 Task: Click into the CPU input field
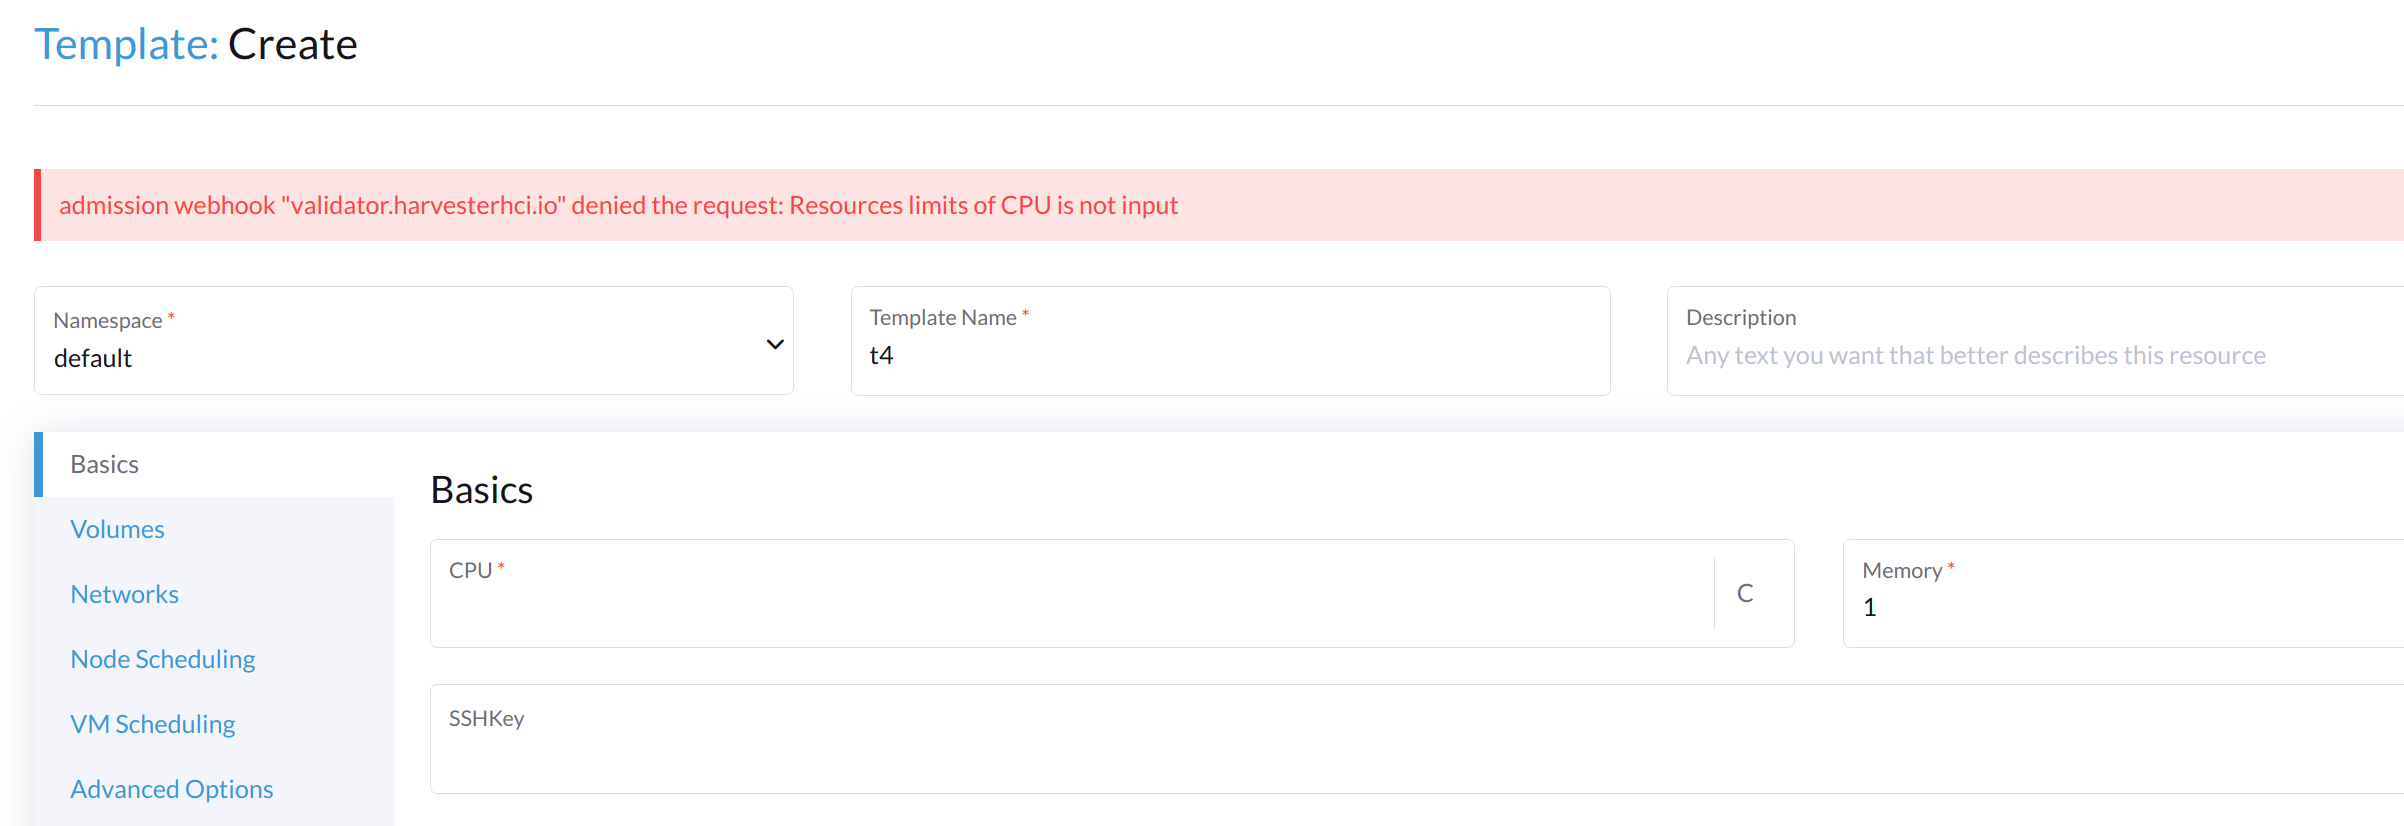pyautogui.click(x=1000, y=600)
